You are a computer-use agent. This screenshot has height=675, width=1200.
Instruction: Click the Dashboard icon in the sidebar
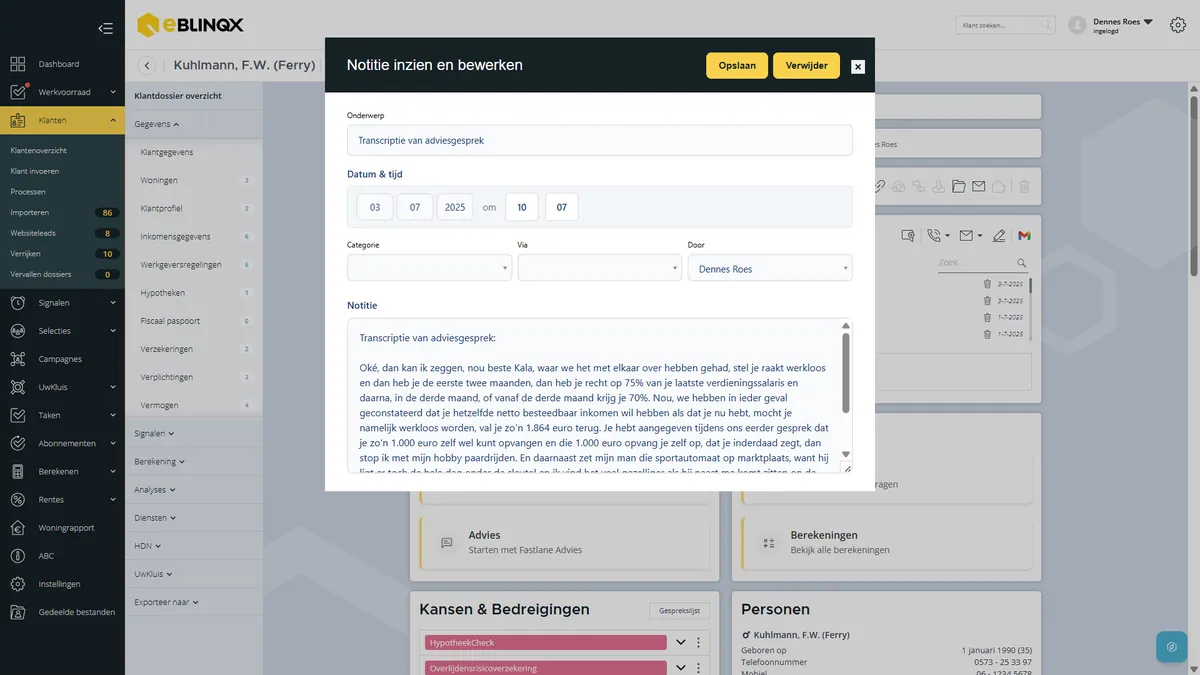point(18,64)
